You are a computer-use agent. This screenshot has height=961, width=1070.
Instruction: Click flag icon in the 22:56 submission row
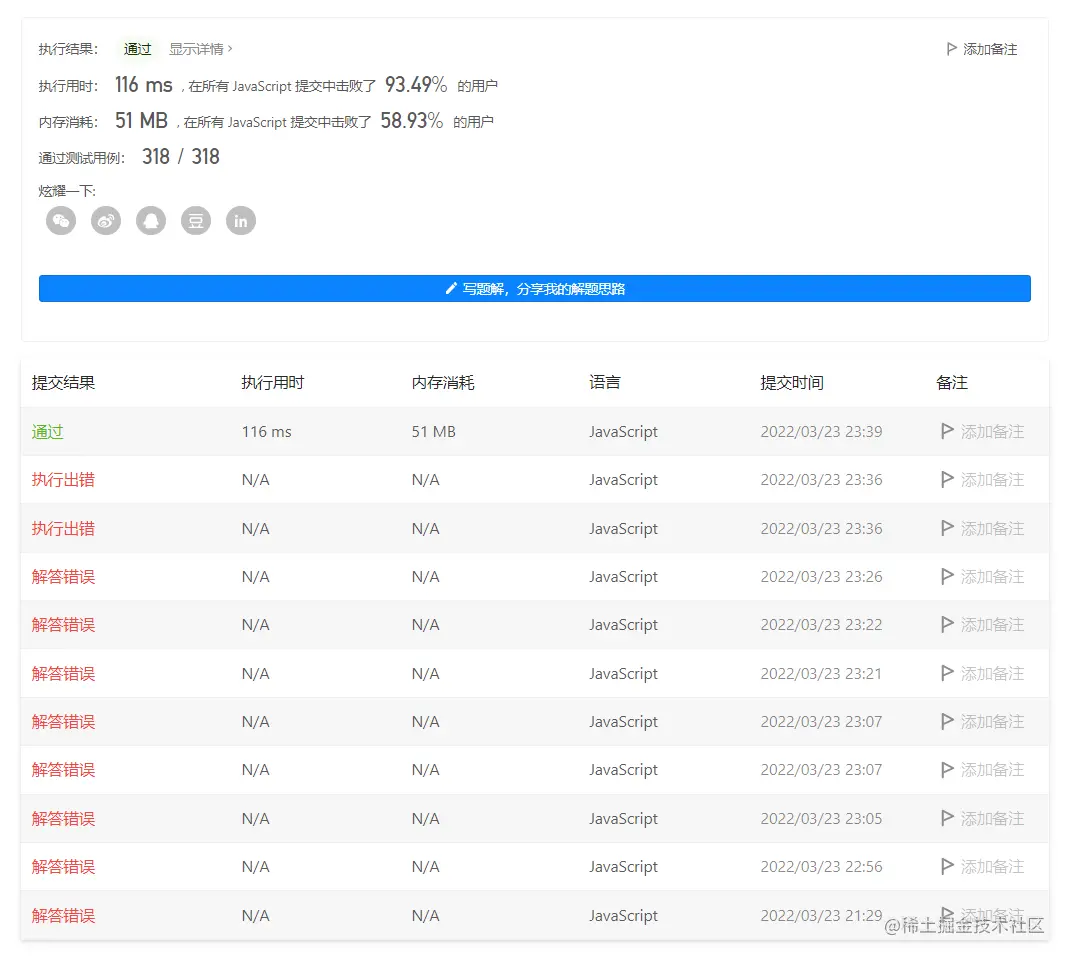[x=947, y=867]
